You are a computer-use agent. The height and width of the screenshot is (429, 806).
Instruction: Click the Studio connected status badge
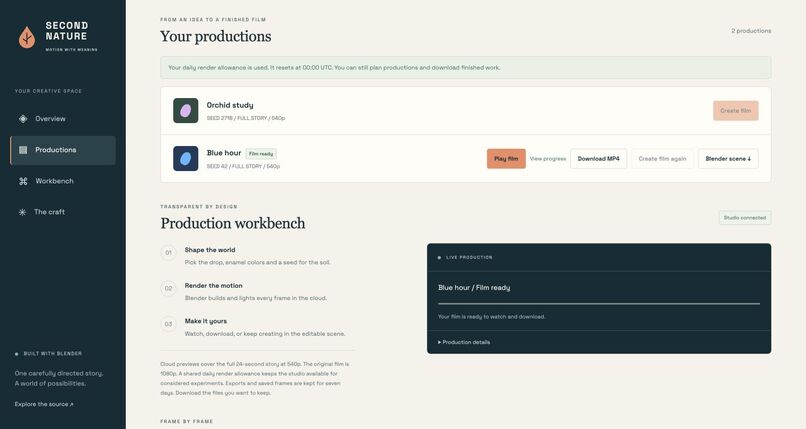[x=745, y=218]
